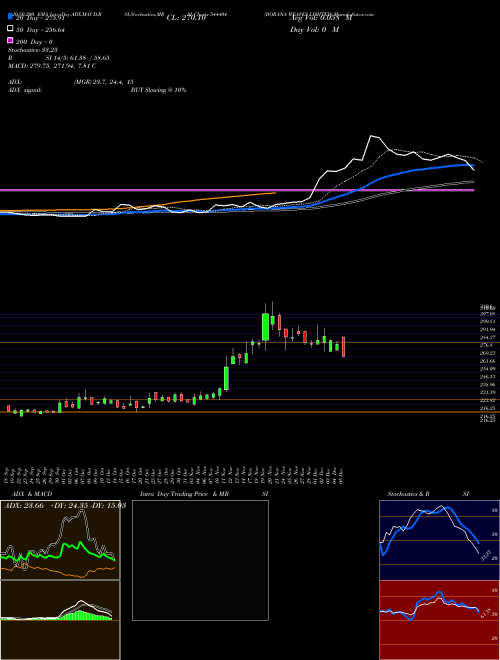Click the red RSI panel chart

[x=439, y=620]
